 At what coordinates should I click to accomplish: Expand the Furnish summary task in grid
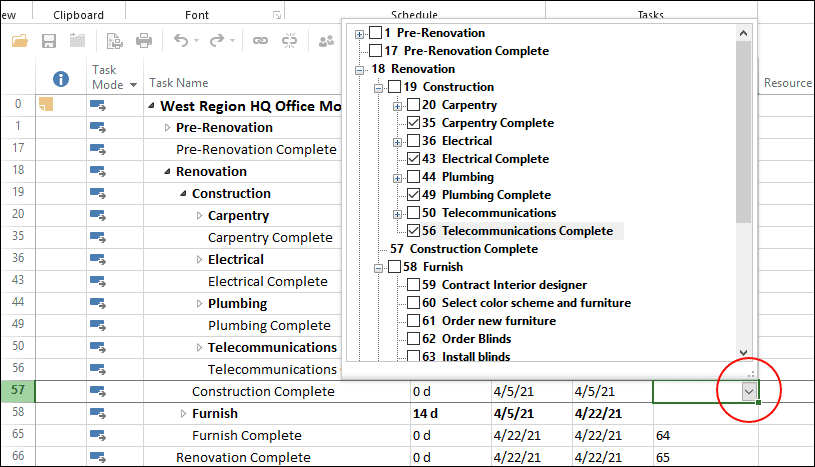point(183,413)
